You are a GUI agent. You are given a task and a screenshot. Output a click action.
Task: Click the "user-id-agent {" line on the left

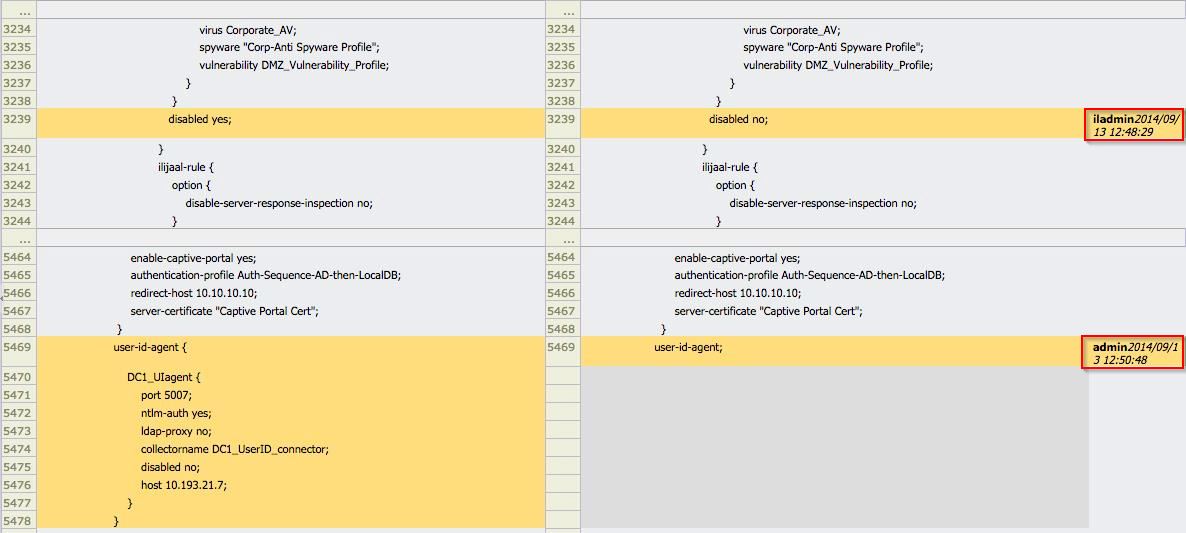pos(150,347)
